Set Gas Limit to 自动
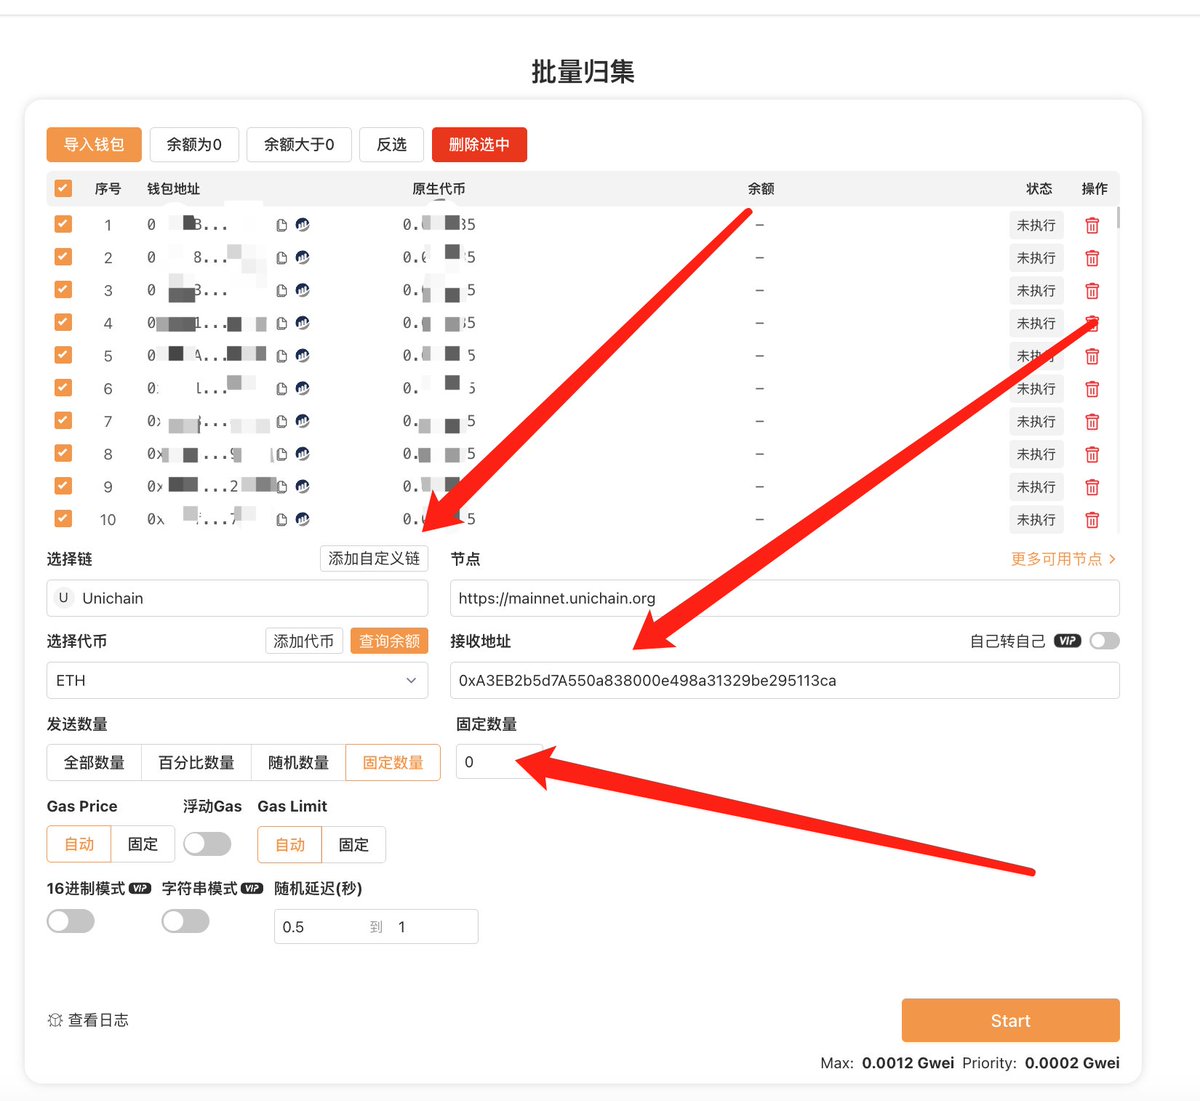Viewport: 1200px width, 1101px height. 290,844
